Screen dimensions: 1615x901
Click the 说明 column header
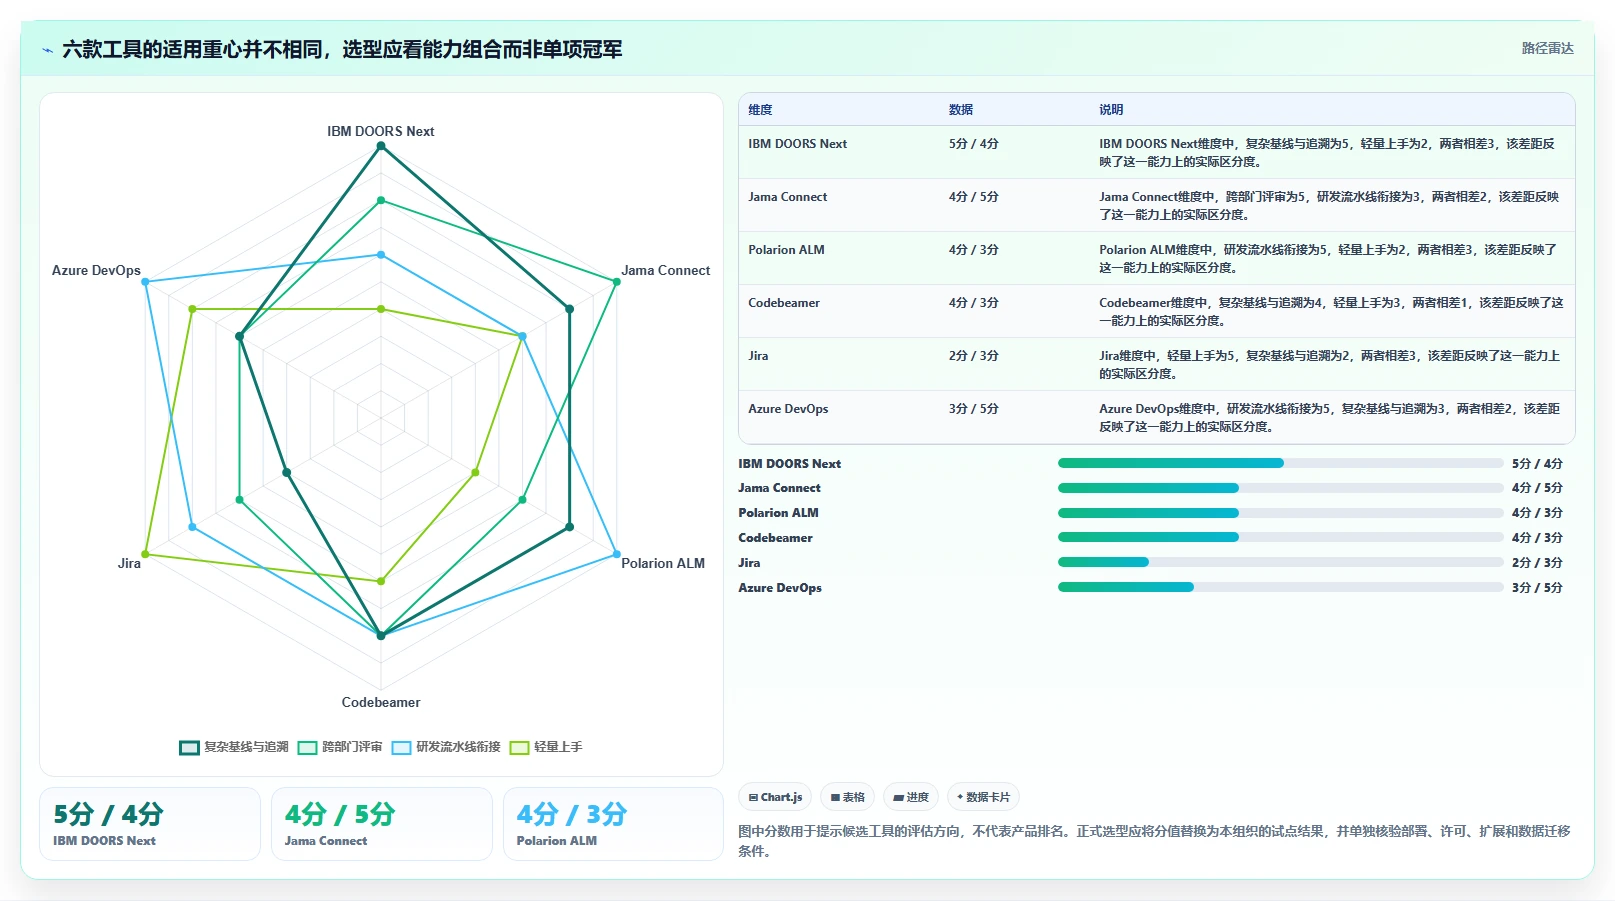click(1111, 110)
